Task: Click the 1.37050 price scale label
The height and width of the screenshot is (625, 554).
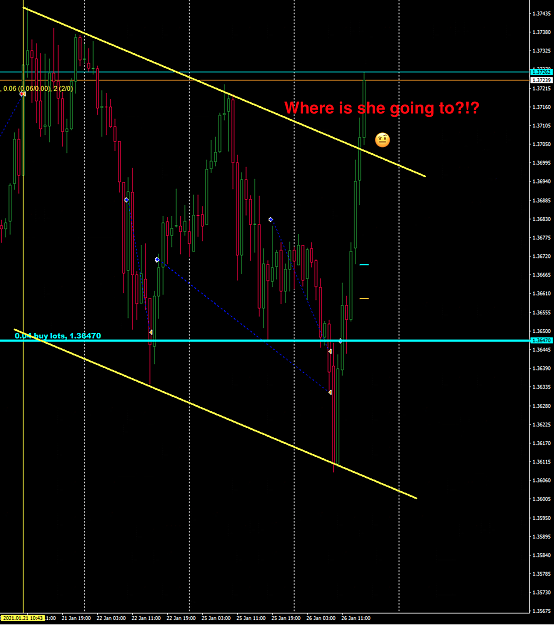Action: [x=541, y=144]
